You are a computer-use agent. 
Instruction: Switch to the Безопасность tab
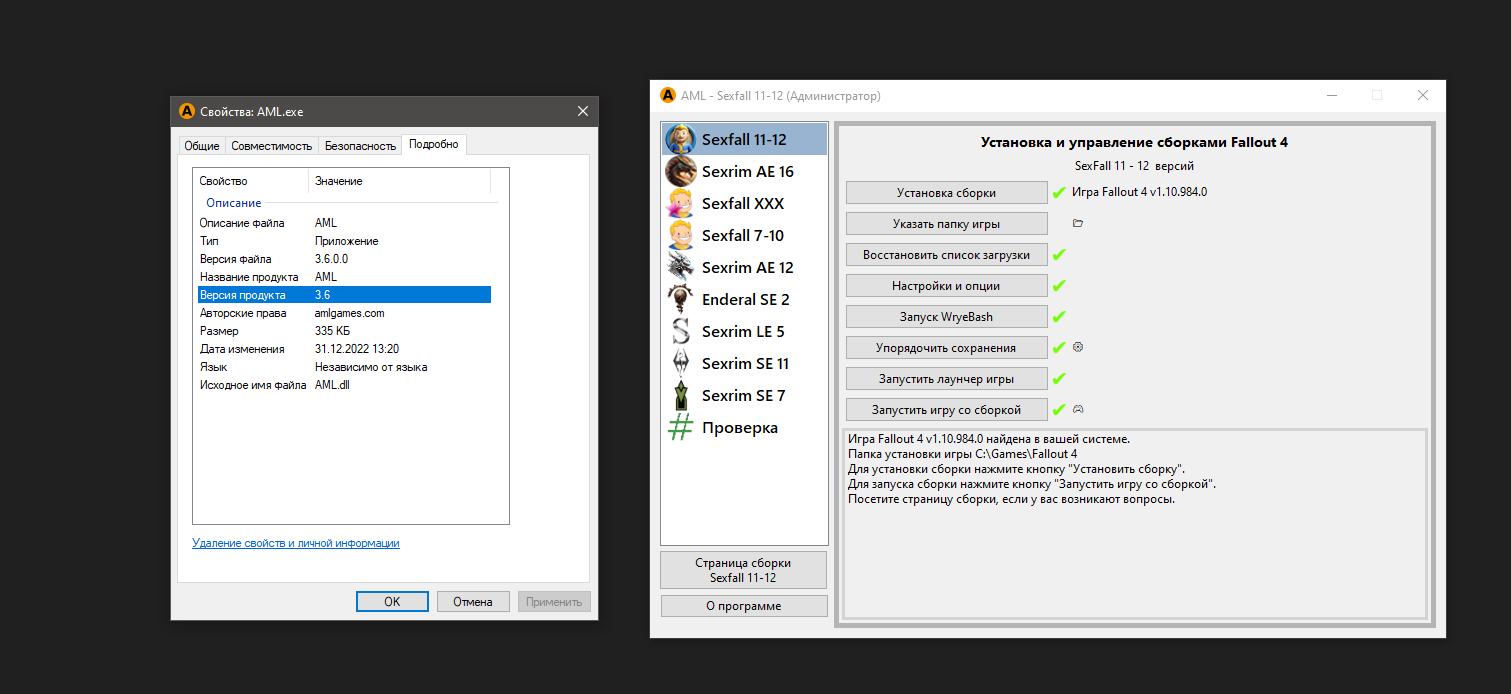(x=360, y=146)
